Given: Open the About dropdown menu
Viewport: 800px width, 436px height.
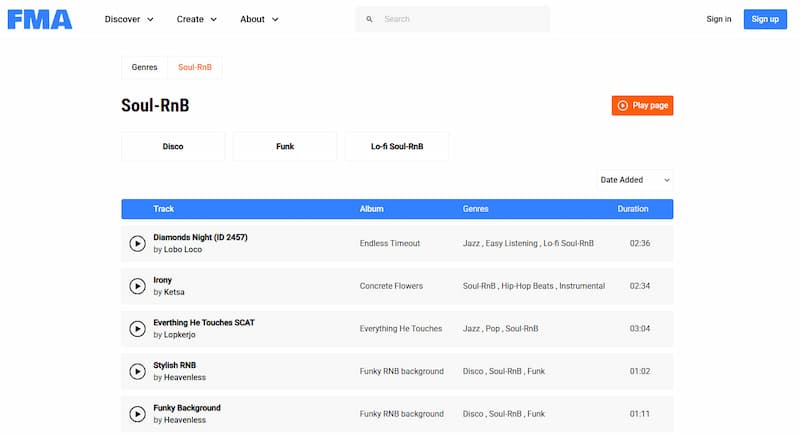Looking at the screenshot, I should click(x=259, y=19).
